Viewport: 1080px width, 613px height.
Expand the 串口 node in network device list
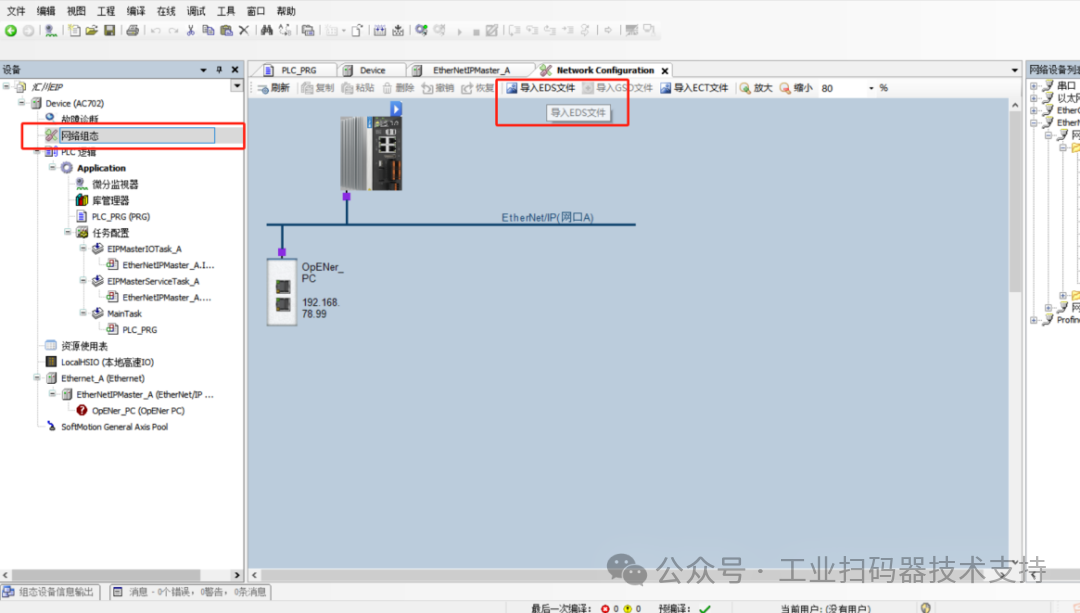[1033, 85]
